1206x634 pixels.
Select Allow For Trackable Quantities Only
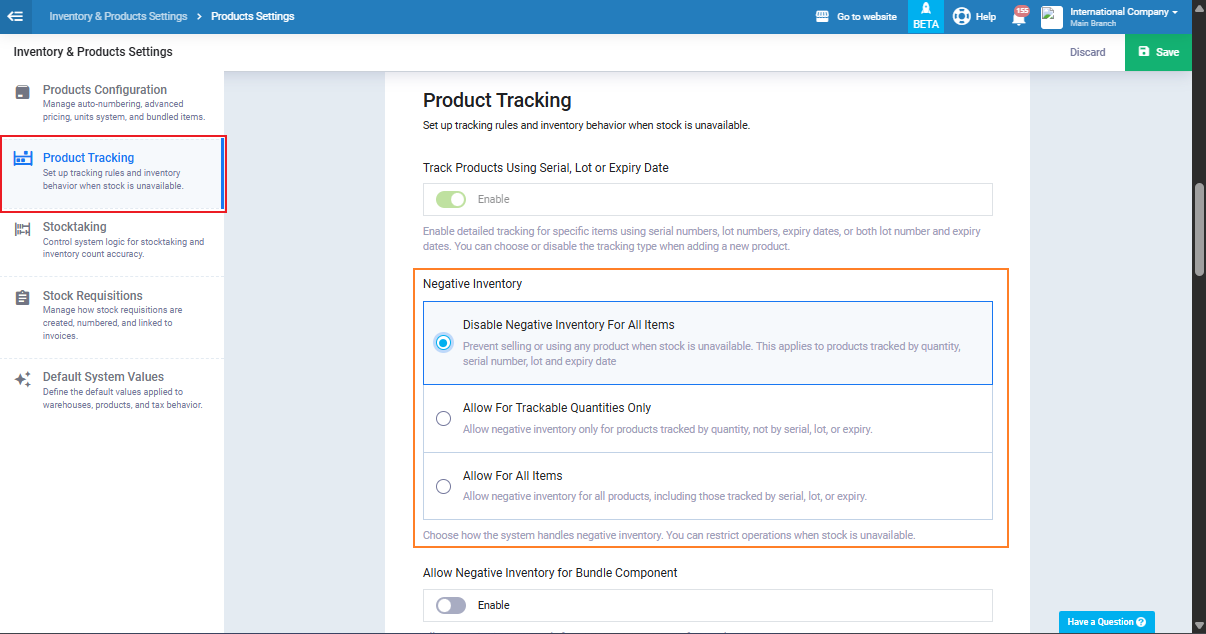[443, 419]
